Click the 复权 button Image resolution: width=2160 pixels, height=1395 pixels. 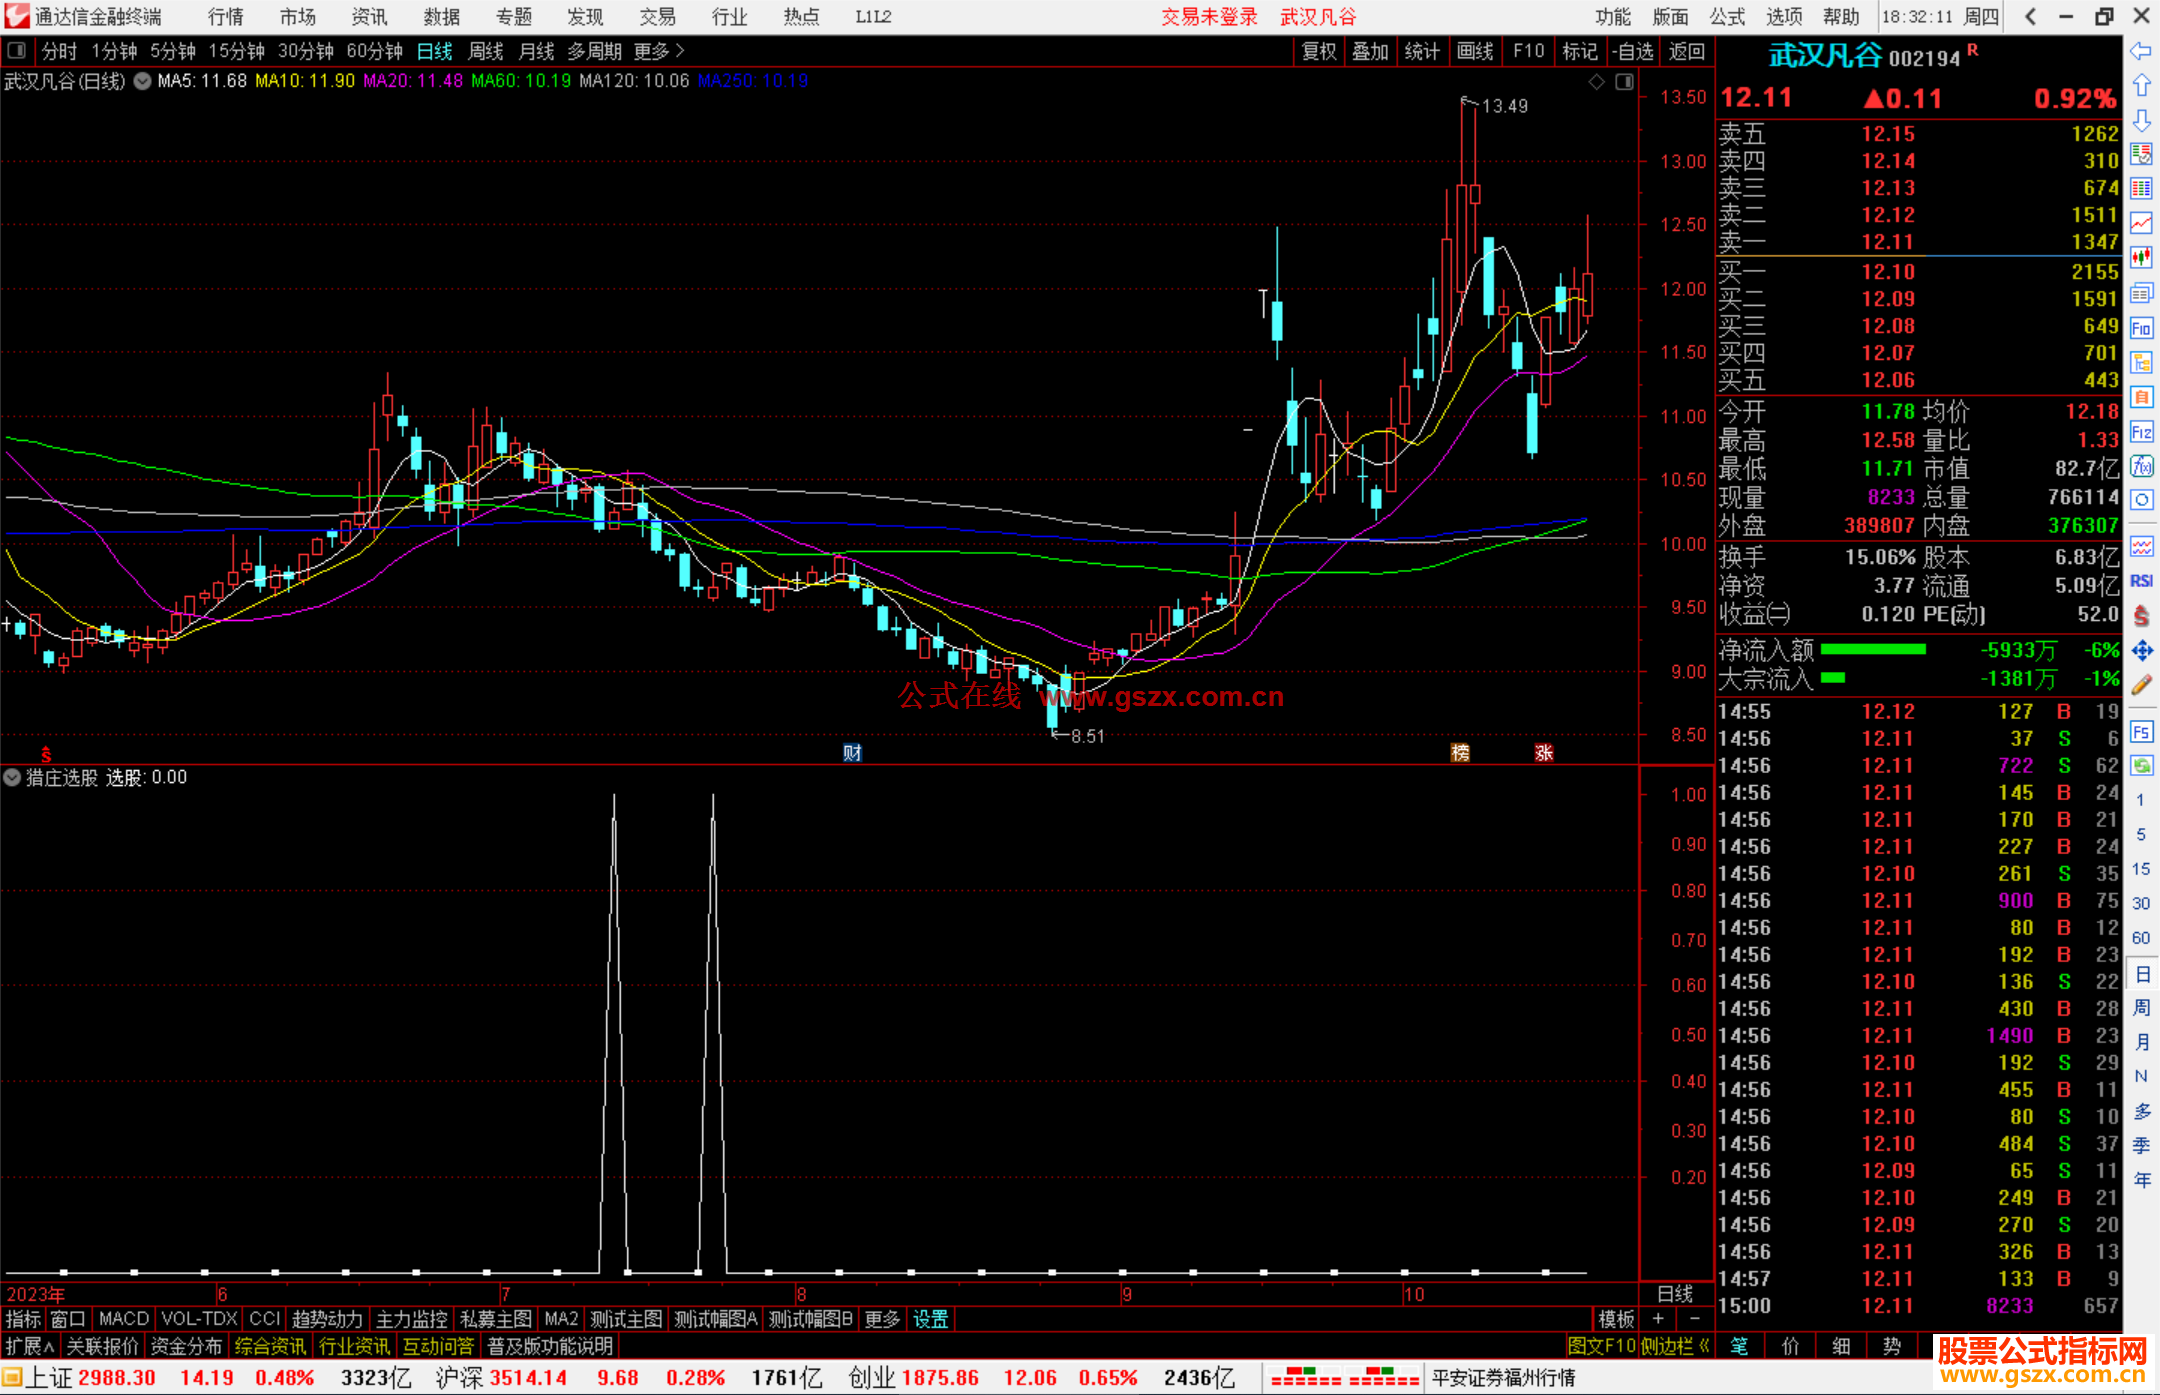coord(1319,51)
